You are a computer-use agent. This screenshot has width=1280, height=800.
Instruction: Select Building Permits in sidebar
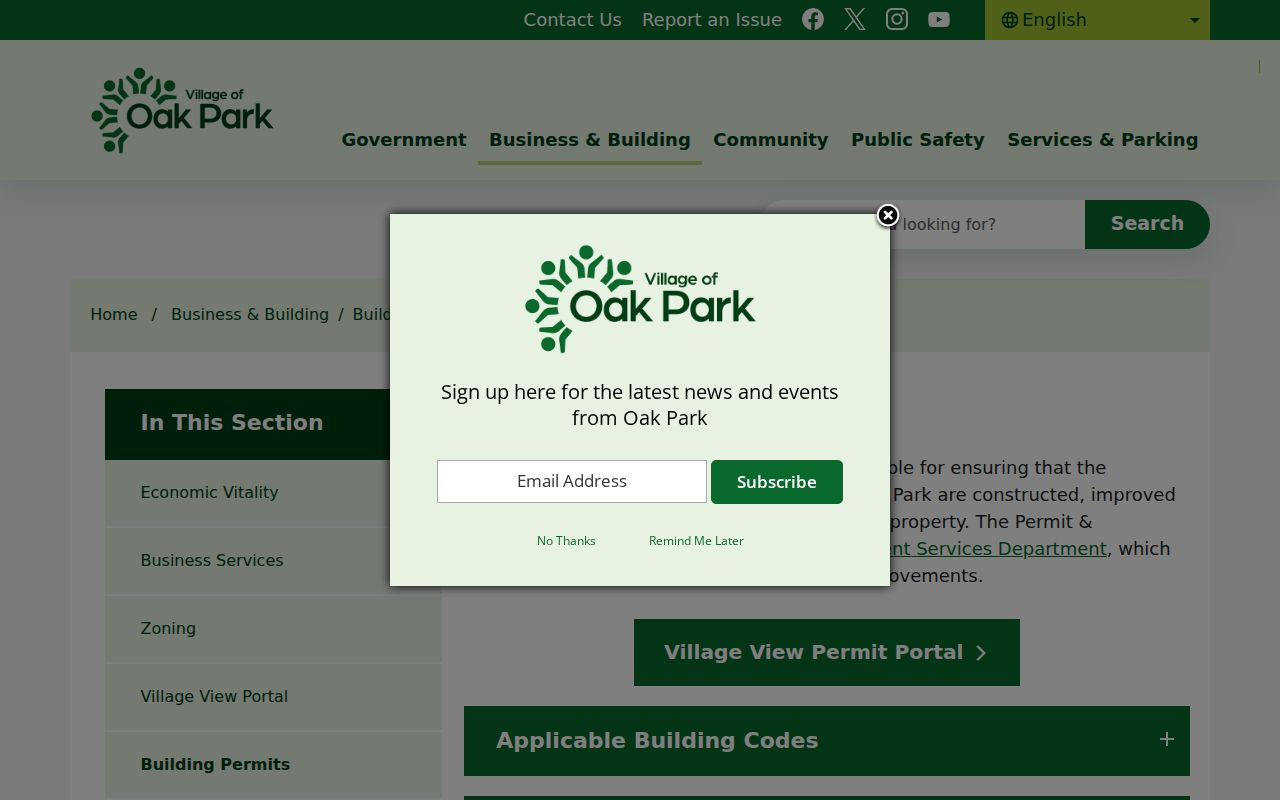click(x=273, y=765)
